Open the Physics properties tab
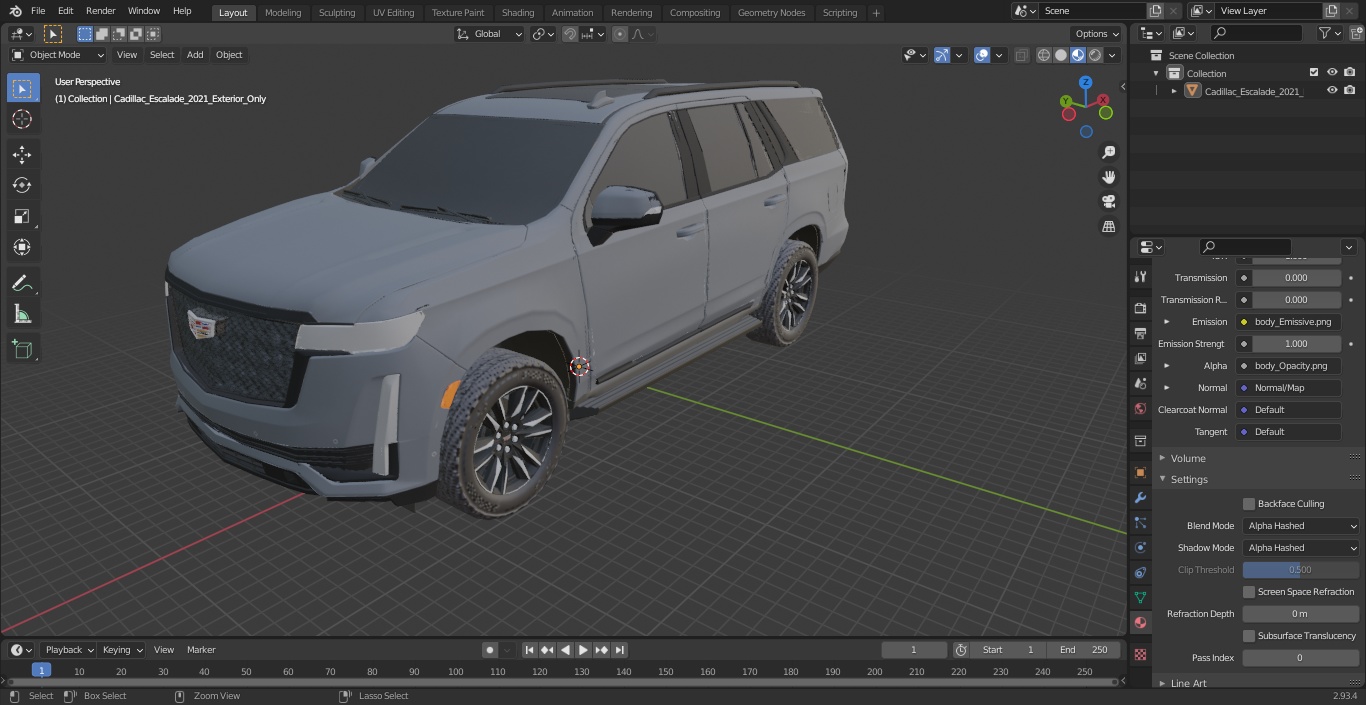 (x=1140, y=547)
